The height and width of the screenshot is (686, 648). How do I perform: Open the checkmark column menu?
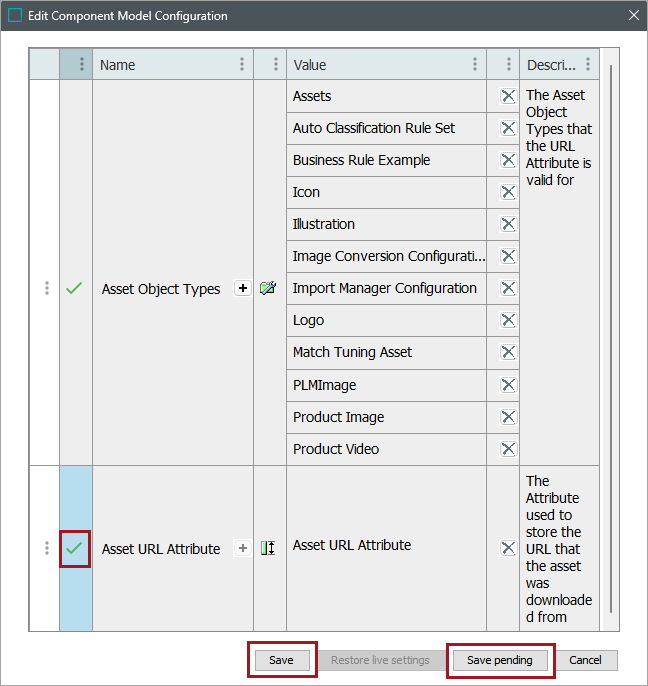81,64
